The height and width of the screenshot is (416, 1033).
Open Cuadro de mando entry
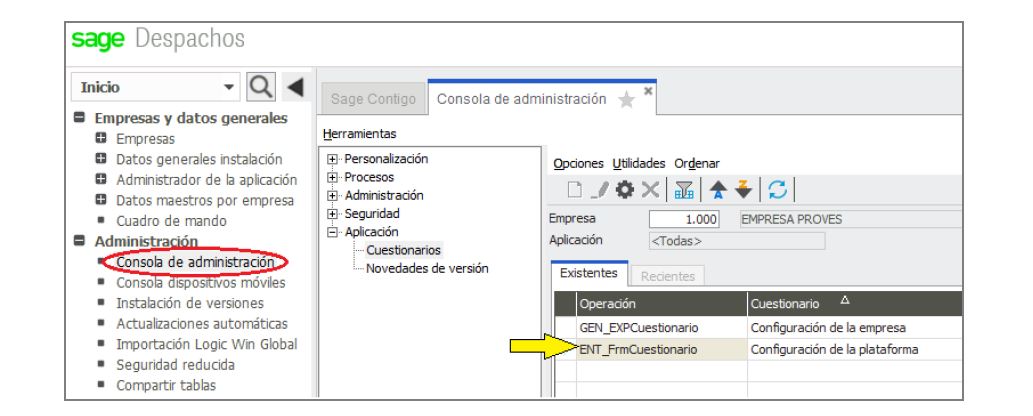pos(171,221)
